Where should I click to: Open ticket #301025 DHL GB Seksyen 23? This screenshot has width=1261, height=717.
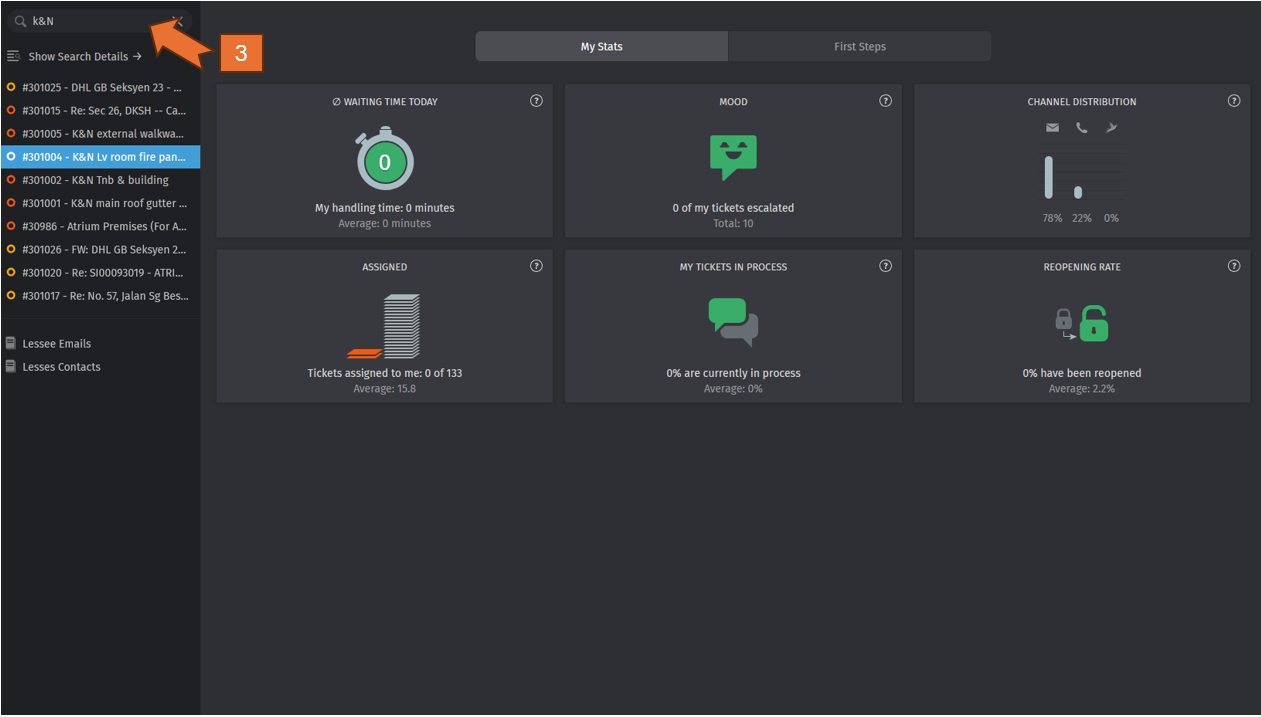tap(102, 88)
